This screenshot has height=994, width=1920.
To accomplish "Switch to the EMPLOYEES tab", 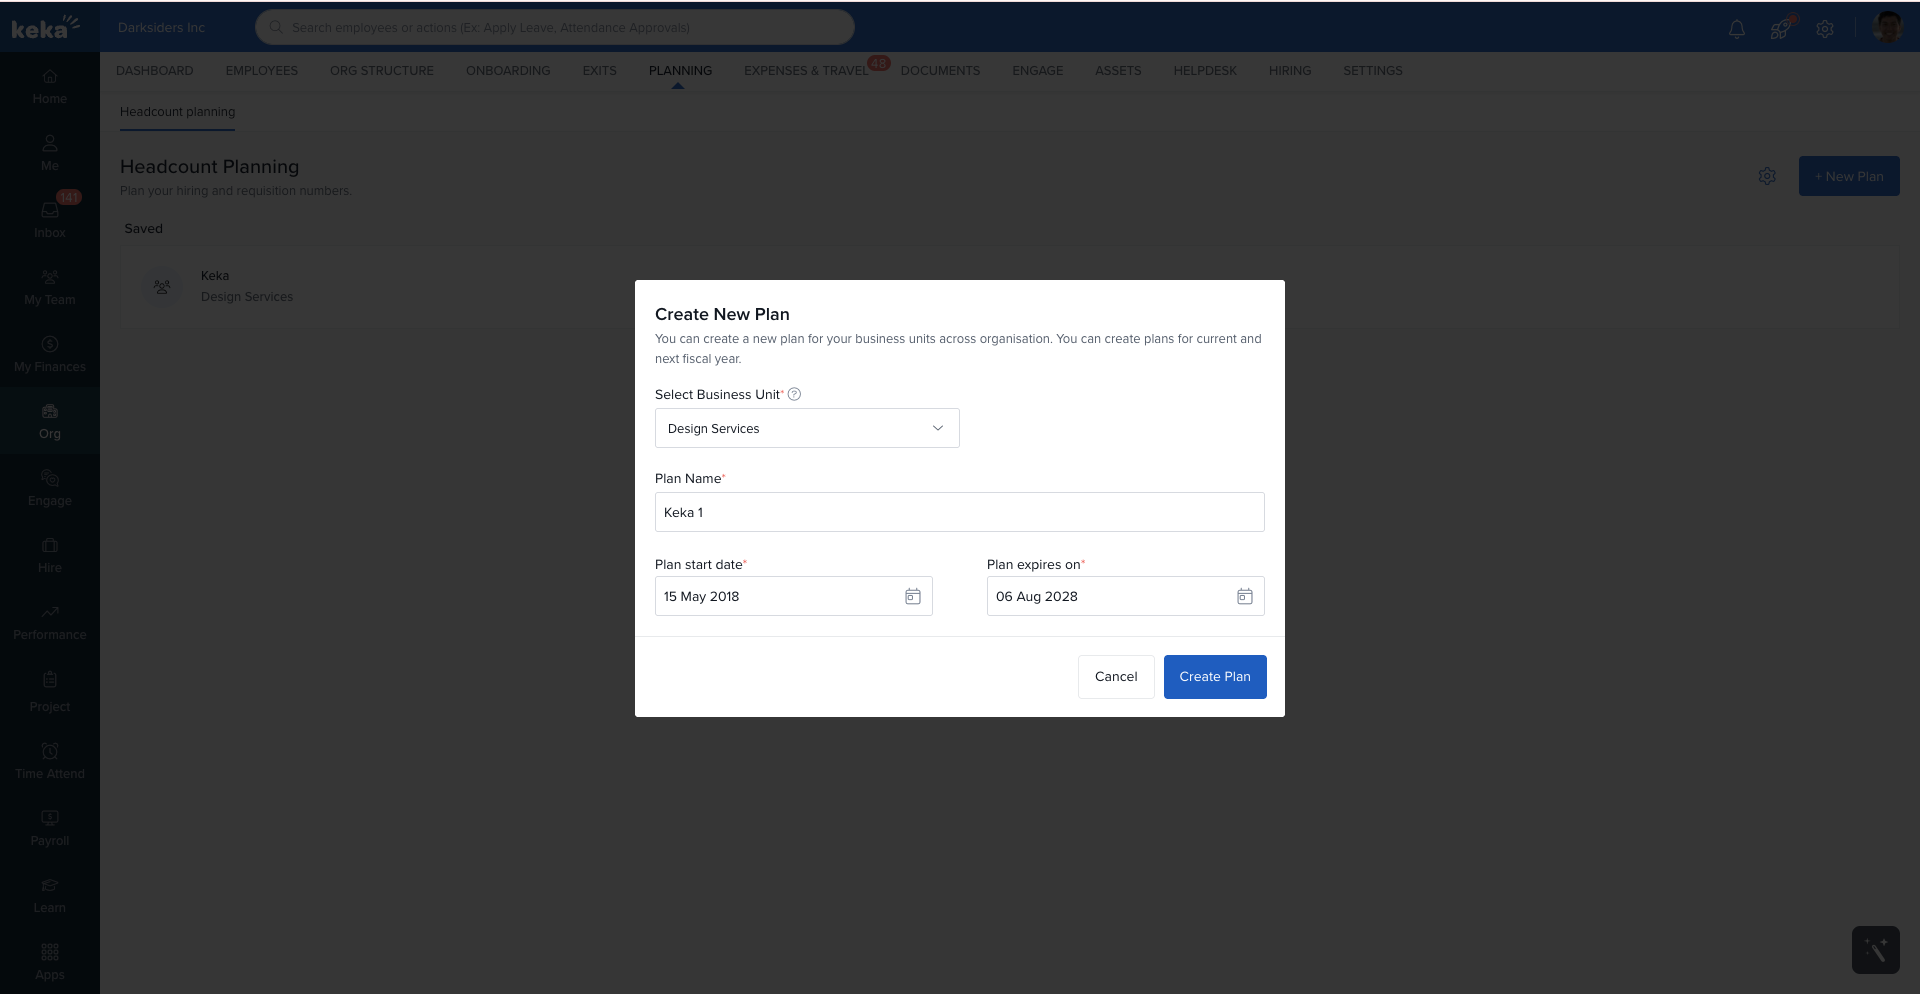I will [262, 71].
